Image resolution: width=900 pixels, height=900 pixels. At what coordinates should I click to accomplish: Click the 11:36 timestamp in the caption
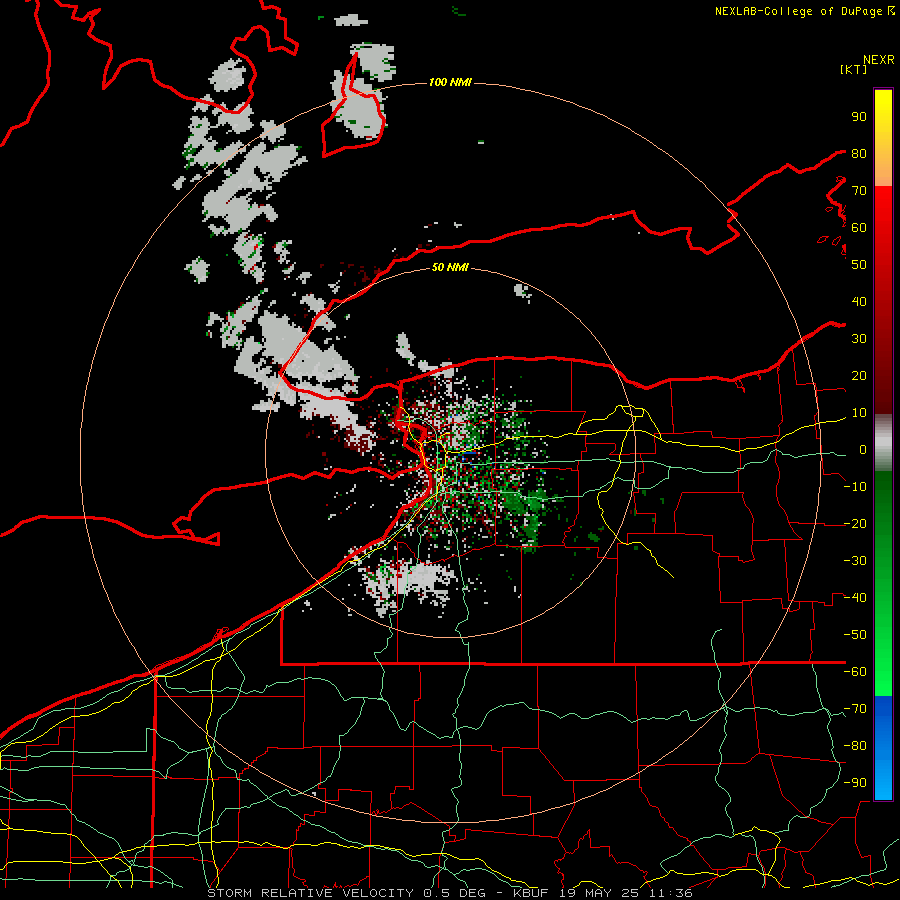pos(671,893)
